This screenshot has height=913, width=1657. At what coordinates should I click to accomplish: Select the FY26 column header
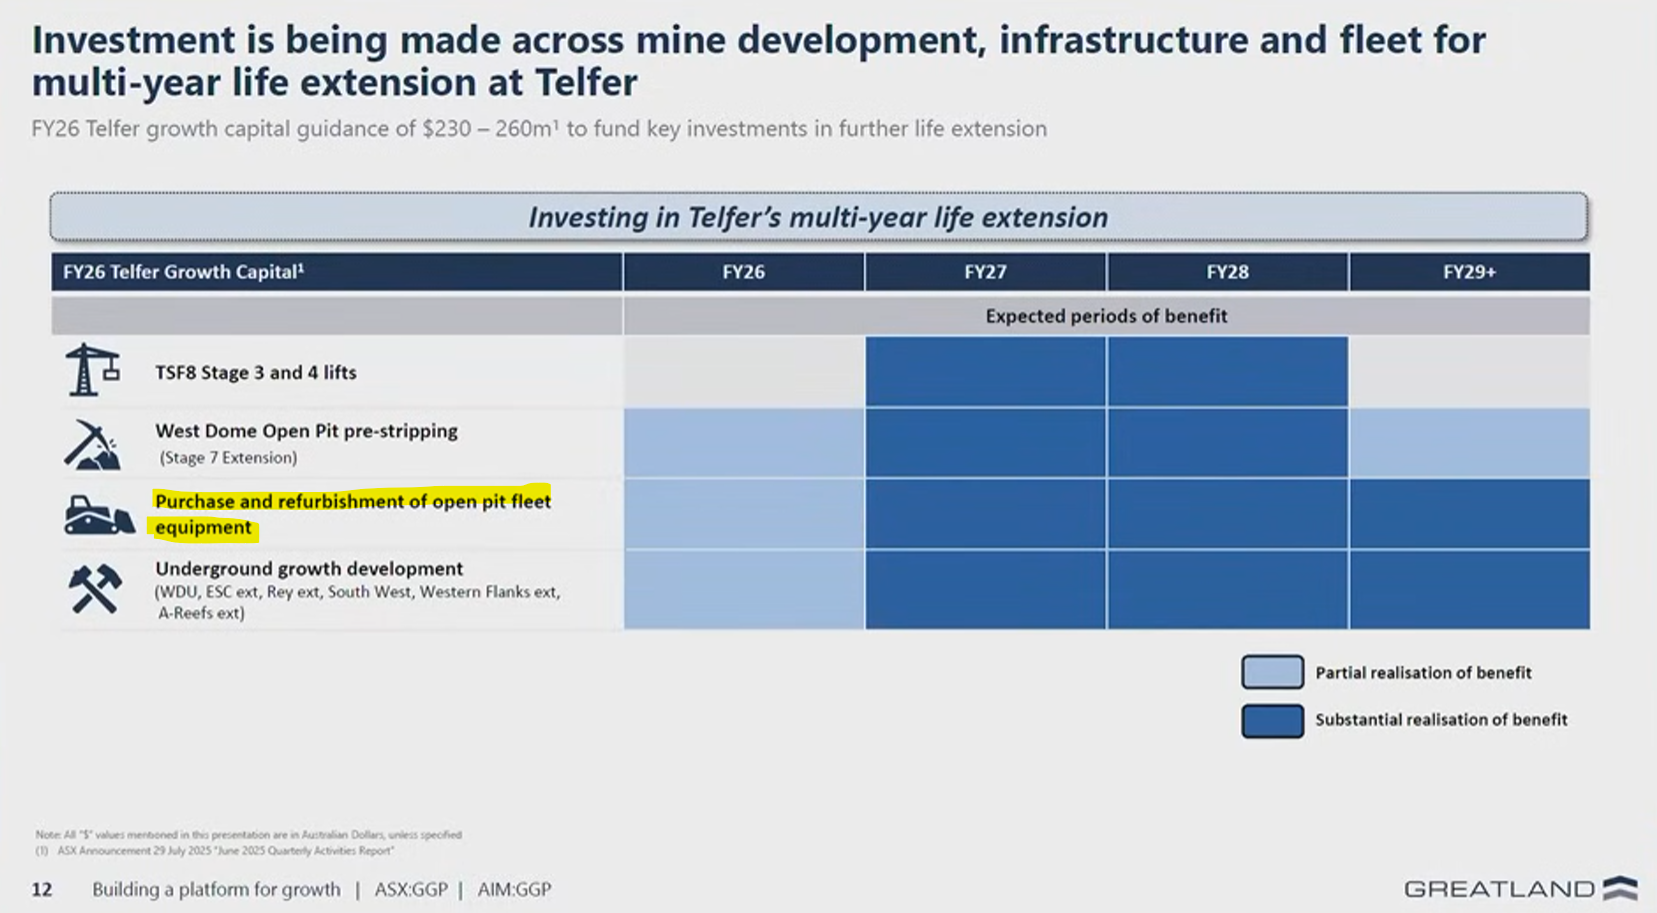[x=743, y=272]
